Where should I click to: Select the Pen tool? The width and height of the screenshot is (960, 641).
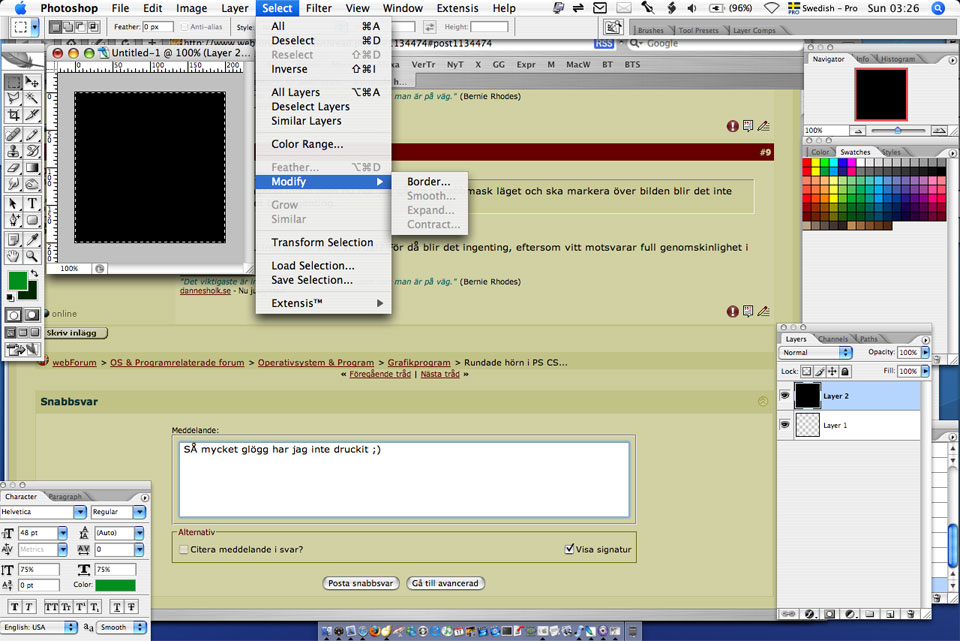click(13, 220)
